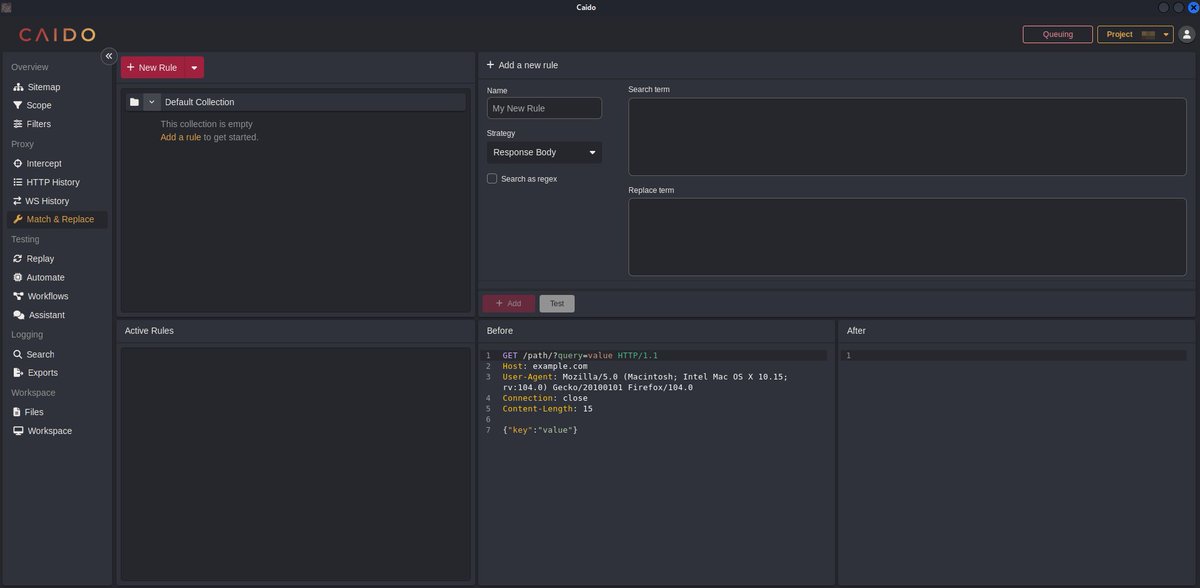Click the '{"key":"value"}' body line

540,430
